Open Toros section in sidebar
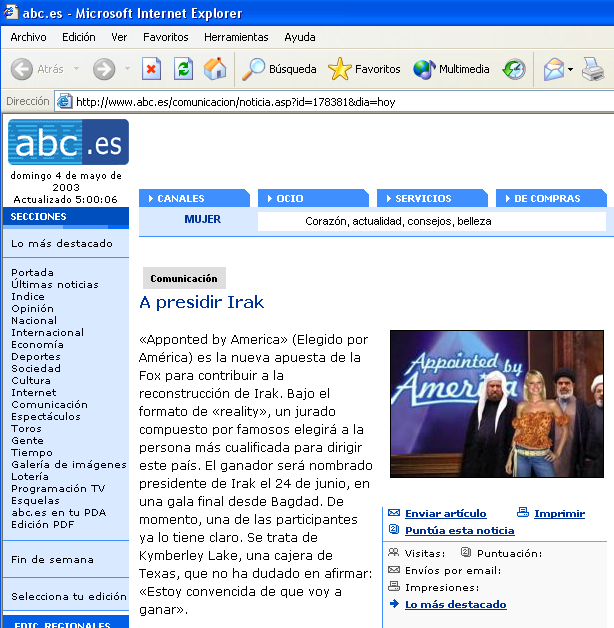The image size is (614, 628). coord(26,429)
